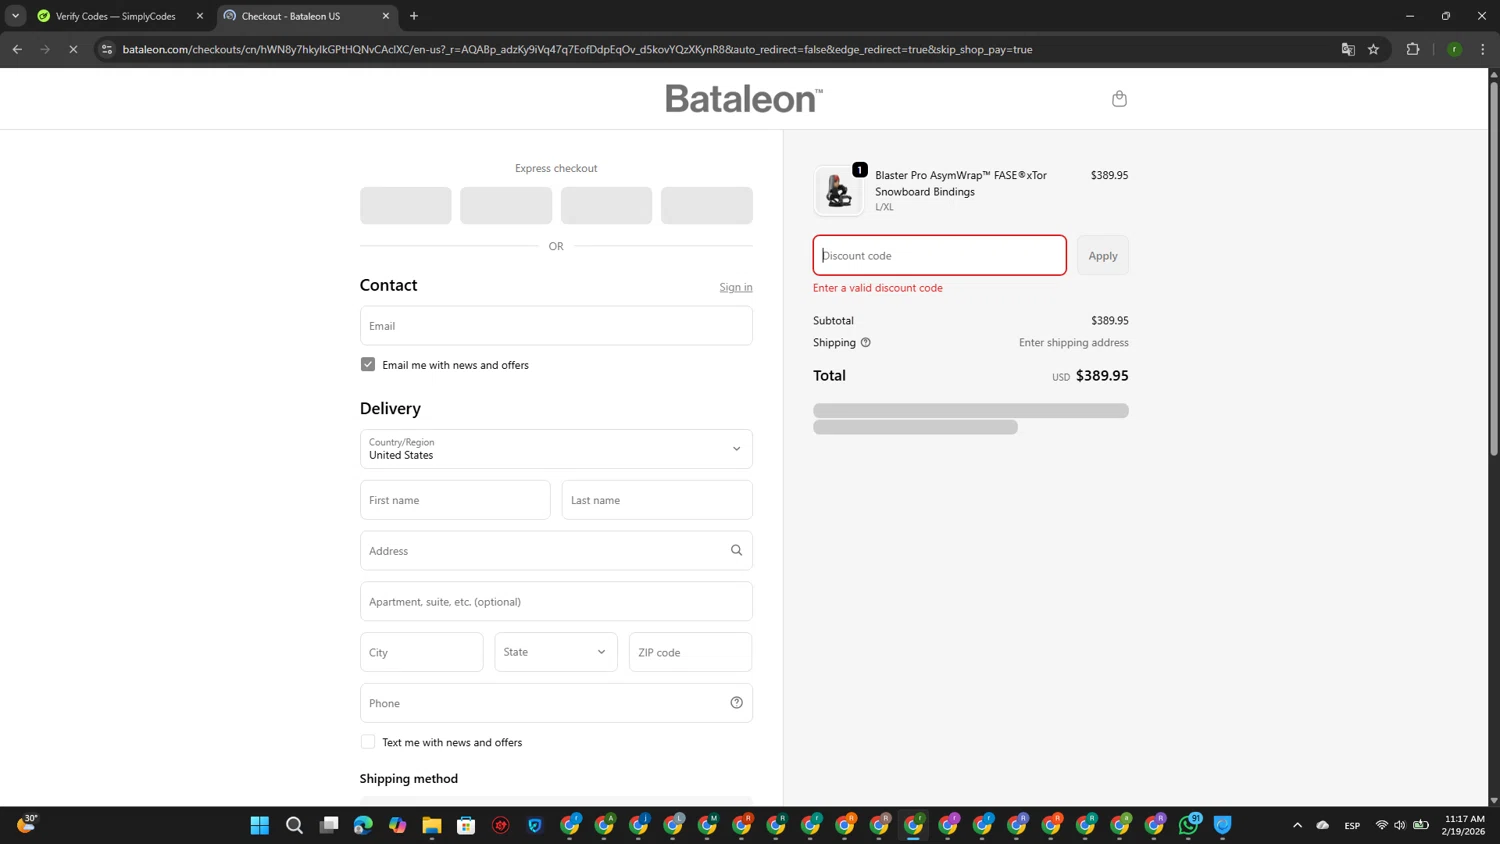The height and width of the screenshot is (844, 1500).
Task: Click the Last name field
Action: pyautogui.click(x=657, y=500)
